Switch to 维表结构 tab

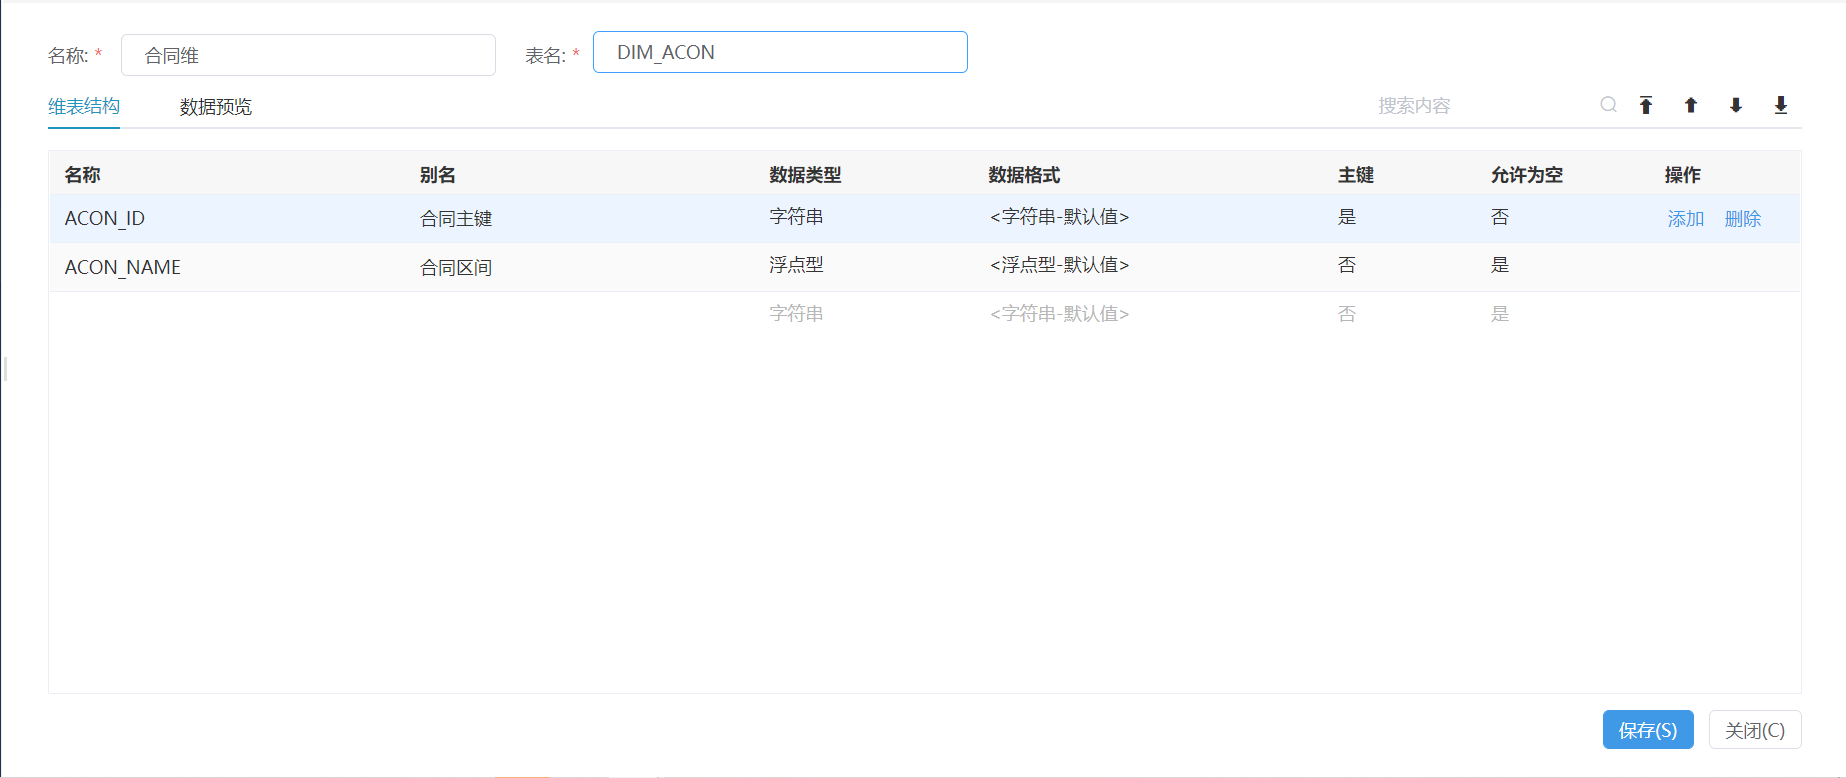pyautogui.click(x=84, y=107)
